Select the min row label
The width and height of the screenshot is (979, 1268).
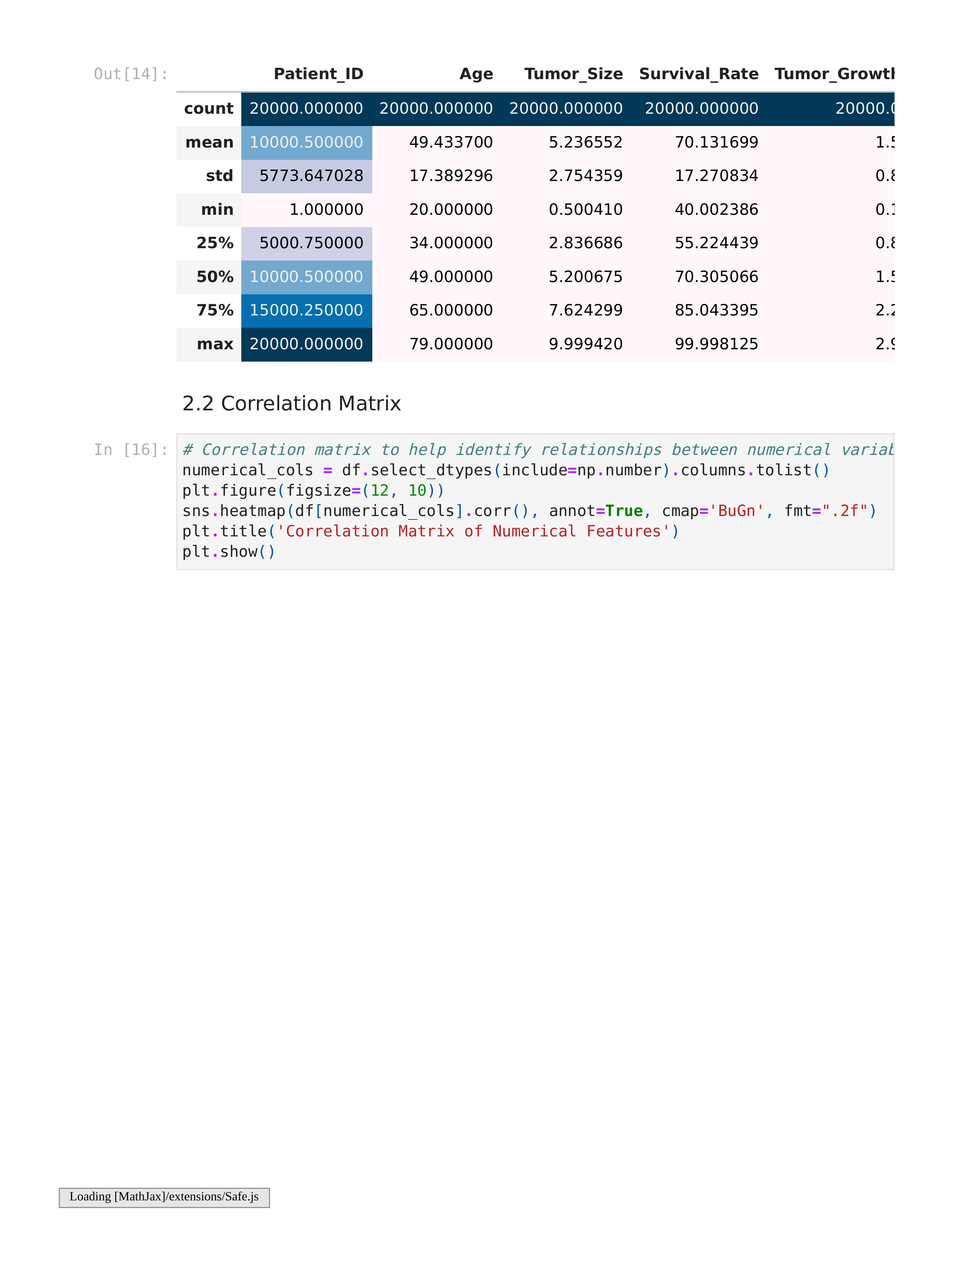pos(217,209)
